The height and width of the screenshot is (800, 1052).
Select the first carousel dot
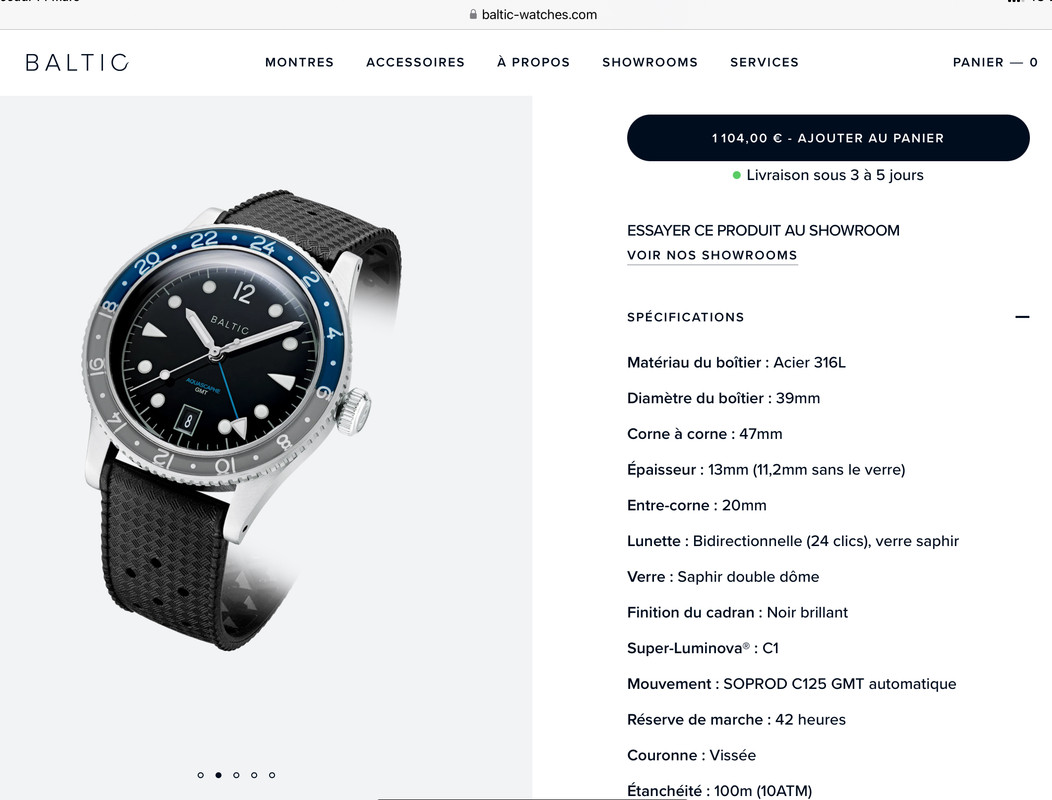201,775
